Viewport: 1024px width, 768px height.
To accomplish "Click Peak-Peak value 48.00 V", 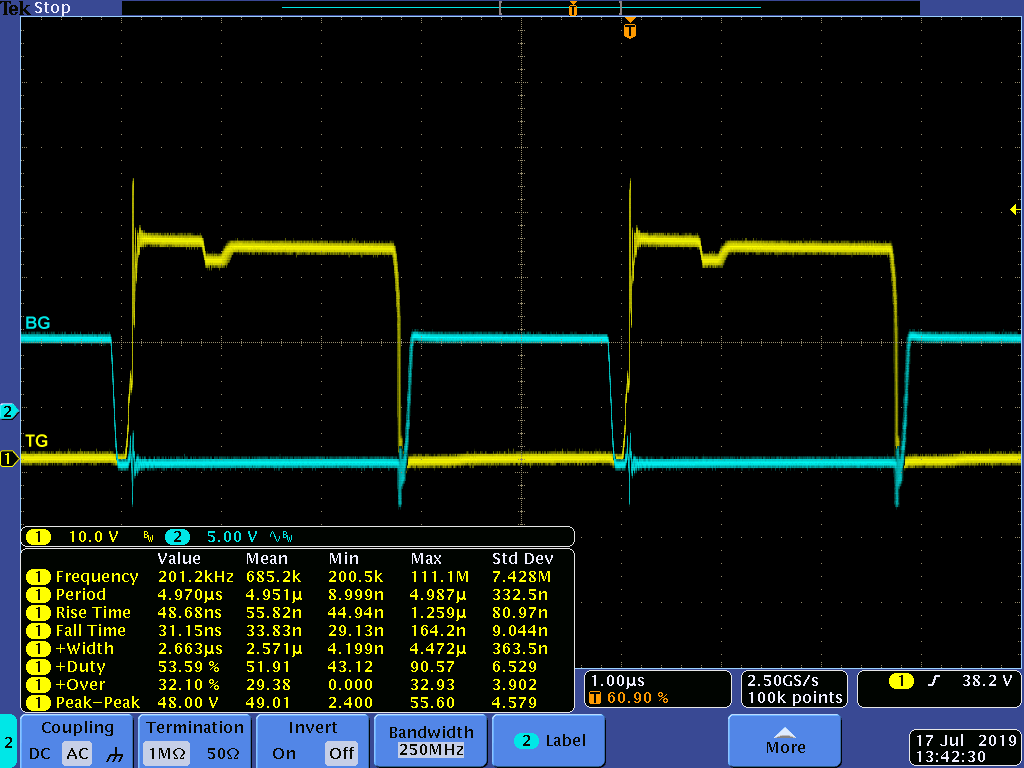I will point(188,703).
